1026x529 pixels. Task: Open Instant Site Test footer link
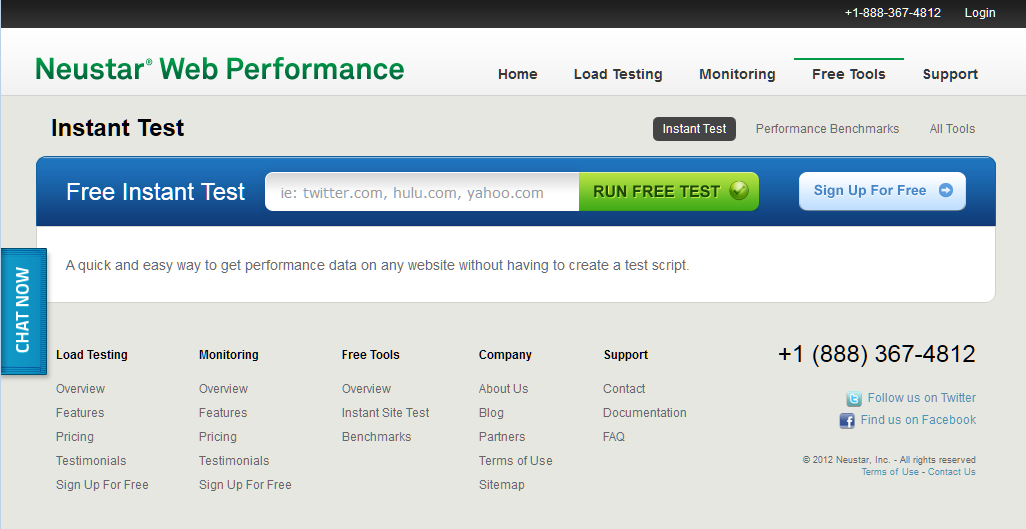(x=385, y=412)
